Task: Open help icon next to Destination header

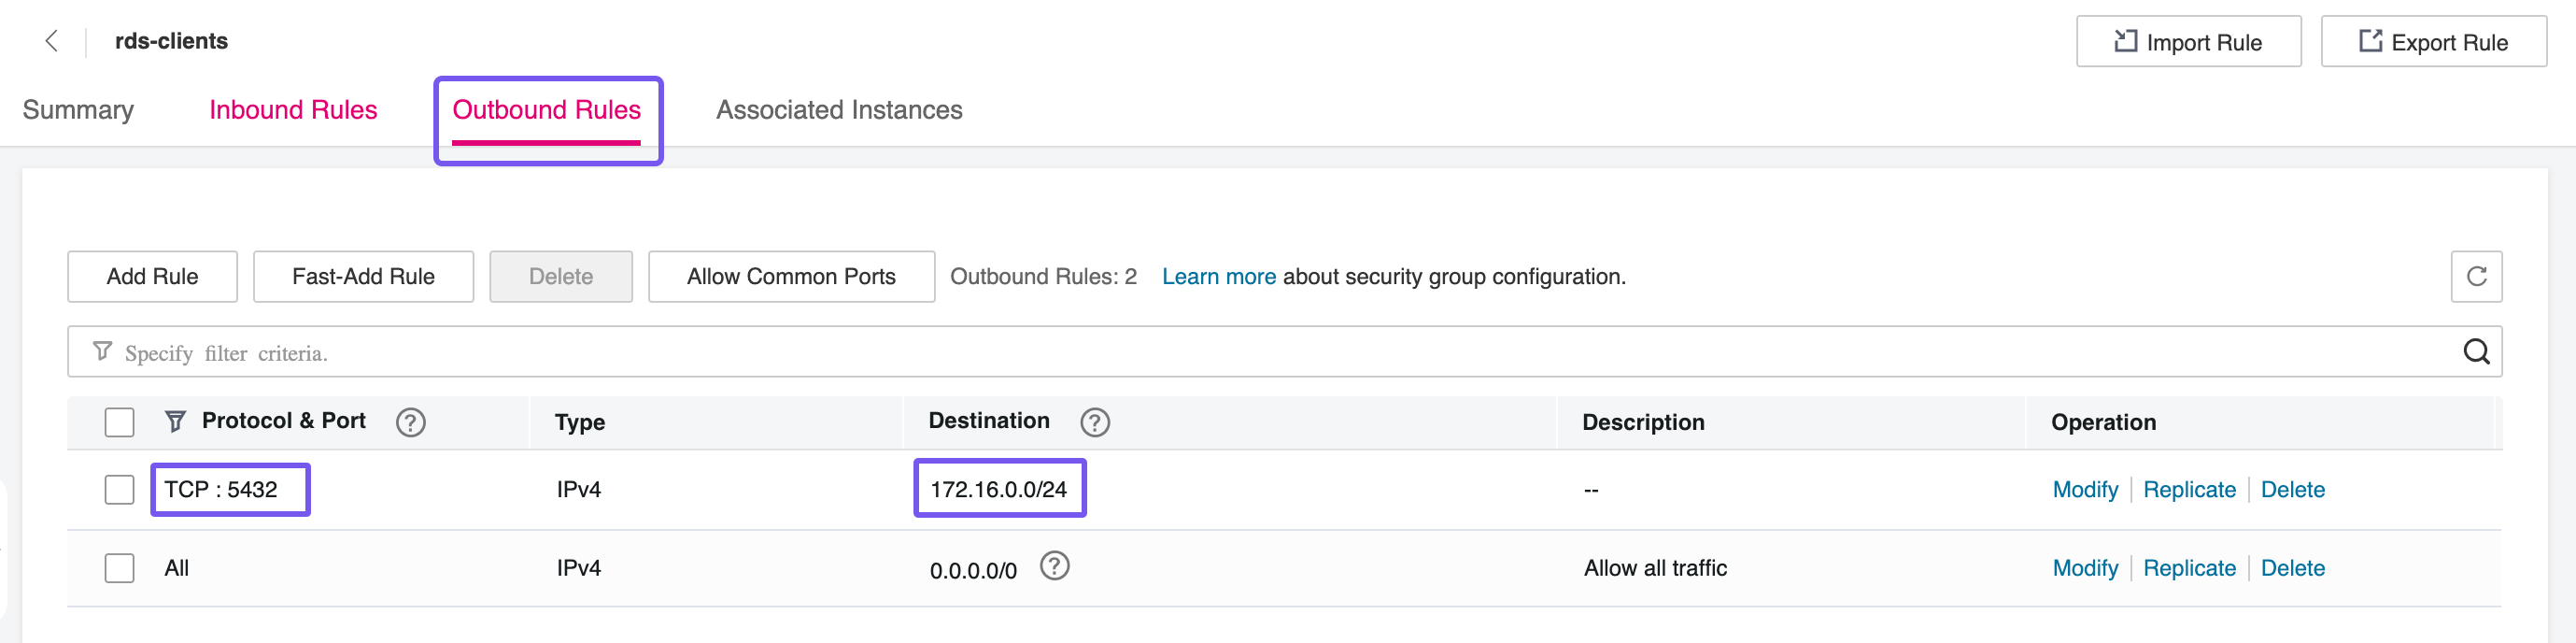Action: (1094, 423)
